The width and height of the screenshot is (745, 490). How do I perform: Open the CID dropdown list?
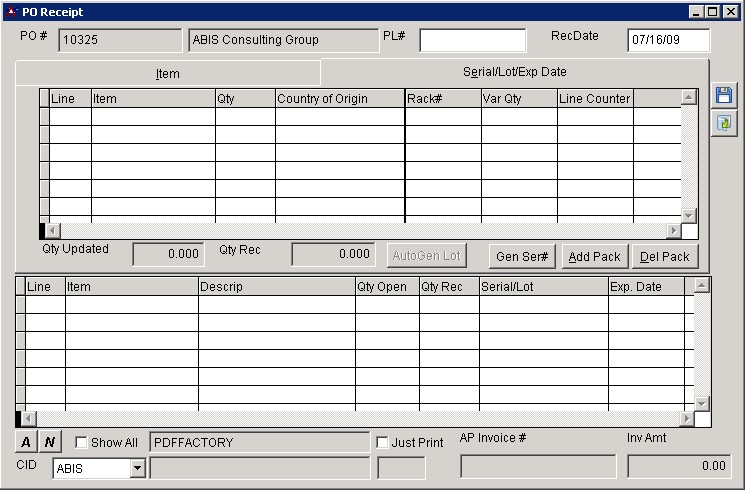coord(138,468)
